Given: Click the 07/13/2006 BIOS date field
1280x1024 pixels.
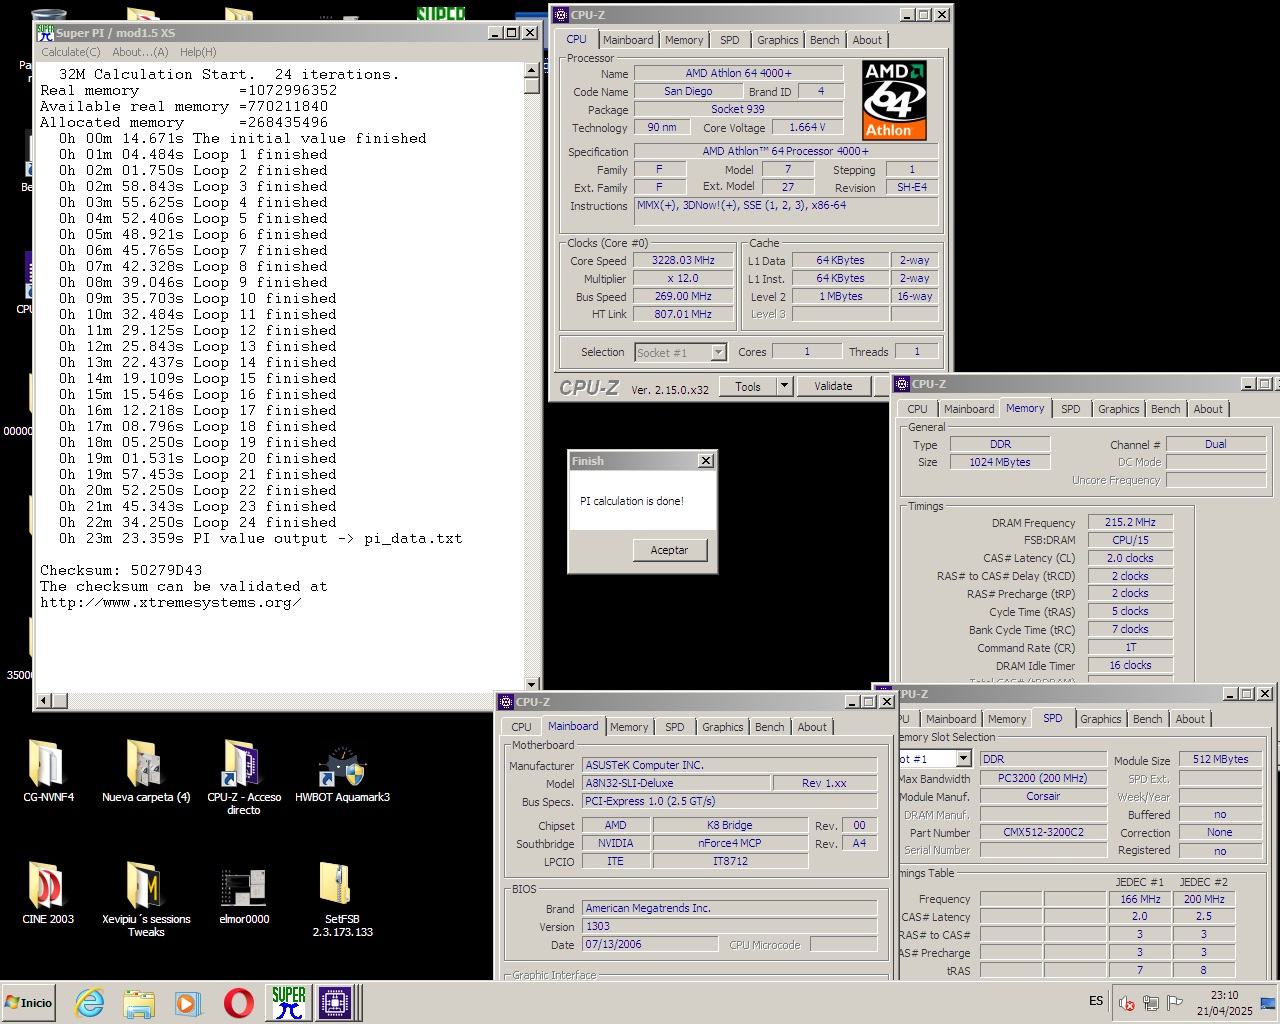Looking at the screenshot, I should point(649,944).
